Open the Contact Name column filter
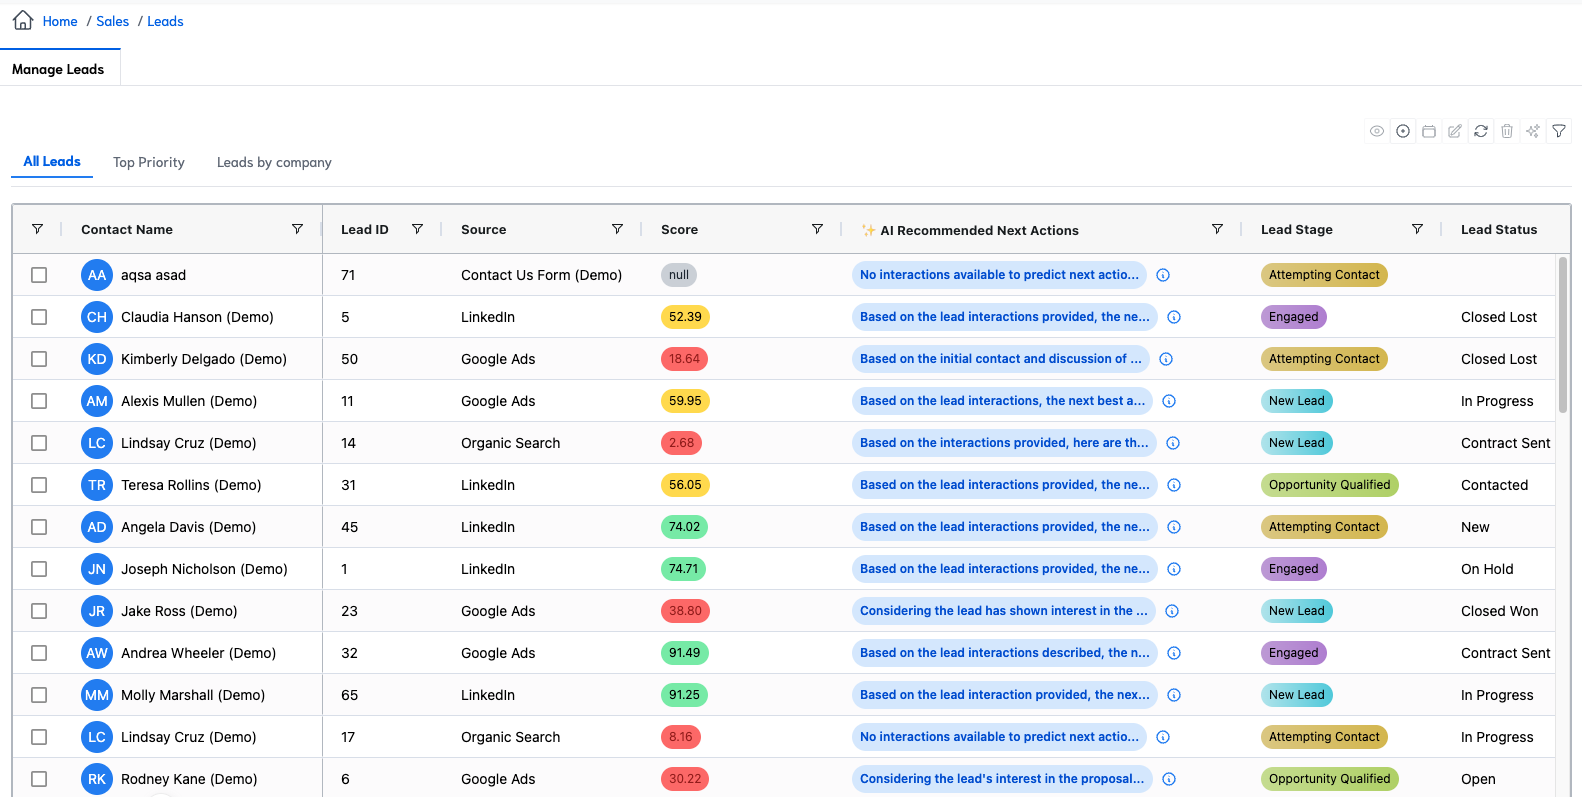This screenshot has height=797, width=1582. (x=297, y=229)
